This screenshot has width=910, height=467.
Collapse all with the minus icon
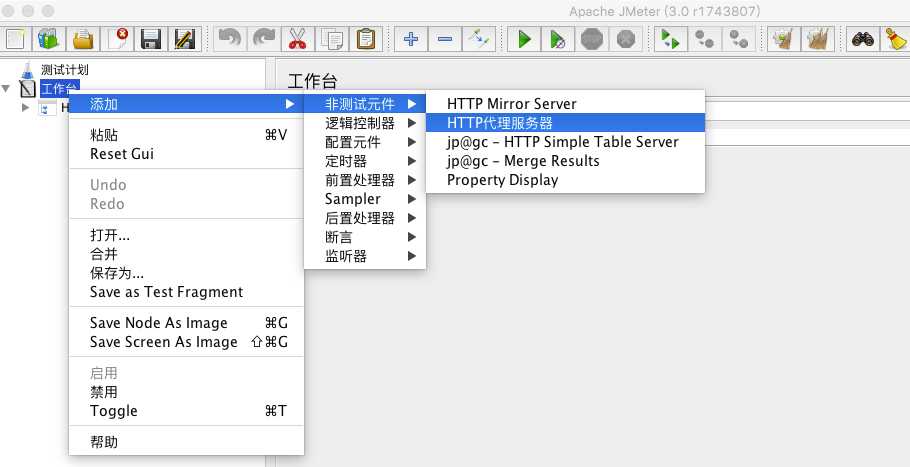click(x=445, y=39)
